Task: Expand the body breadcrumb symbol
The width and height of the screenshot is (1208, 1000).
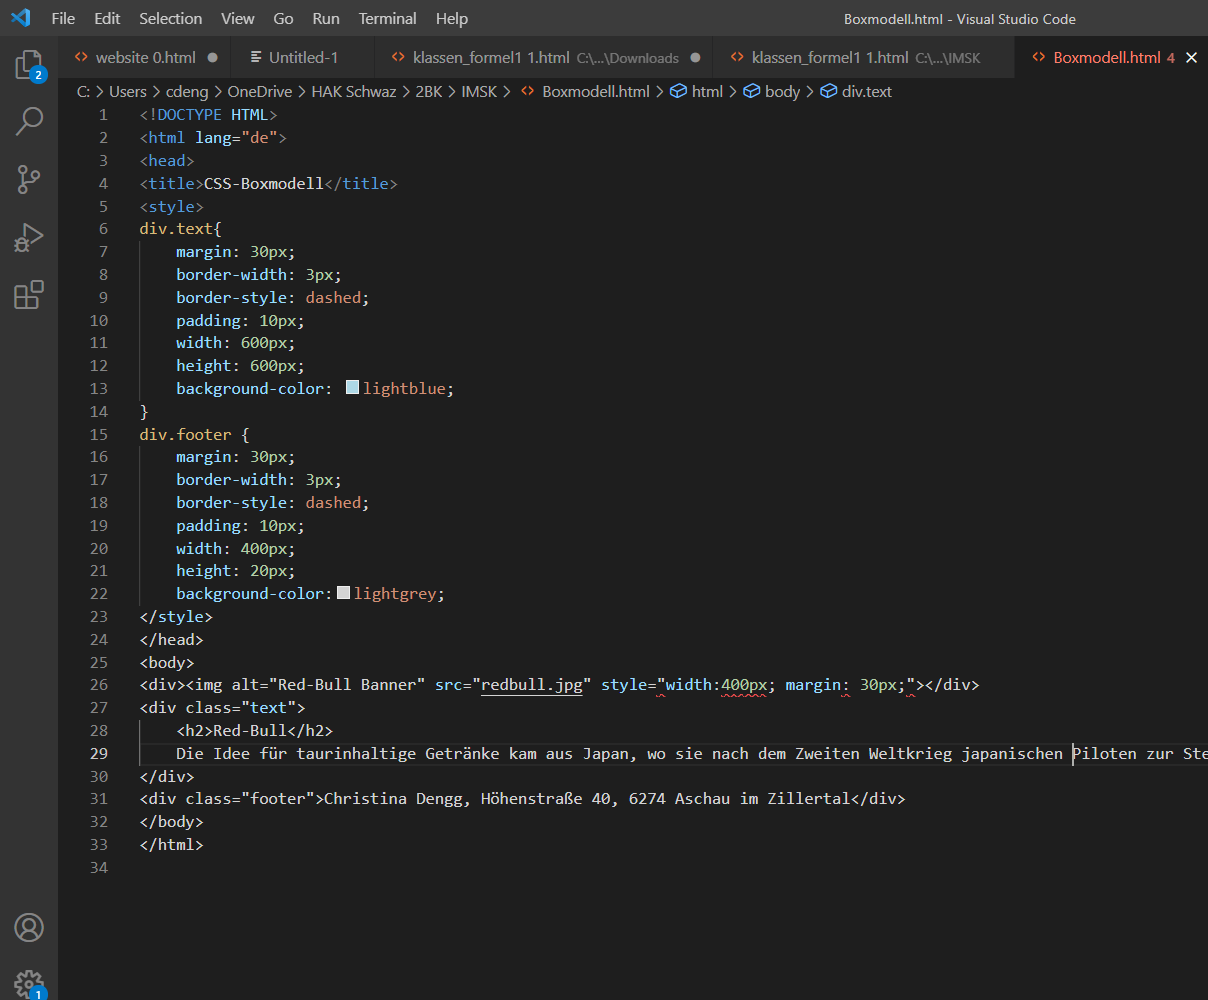Action: (x=782, y=91)
